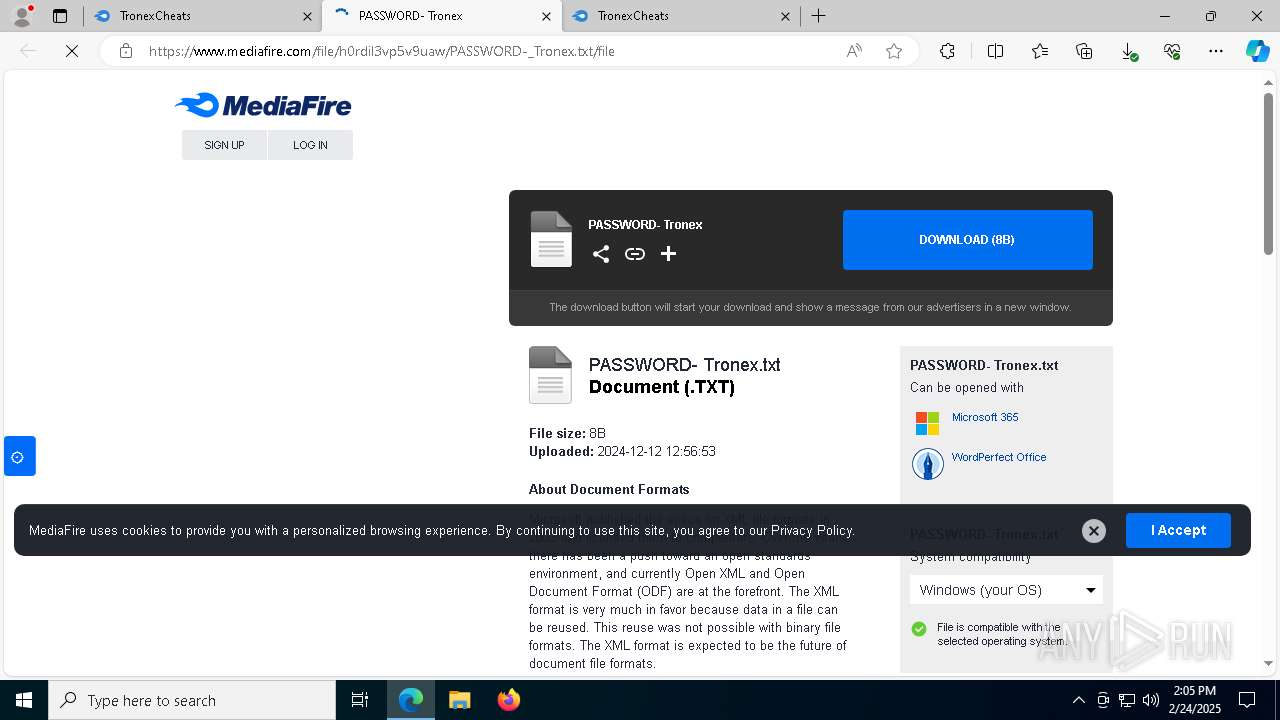Click I Accept on cookie banner
This screenshot has height=720, width=1280.
[1178, 530]
